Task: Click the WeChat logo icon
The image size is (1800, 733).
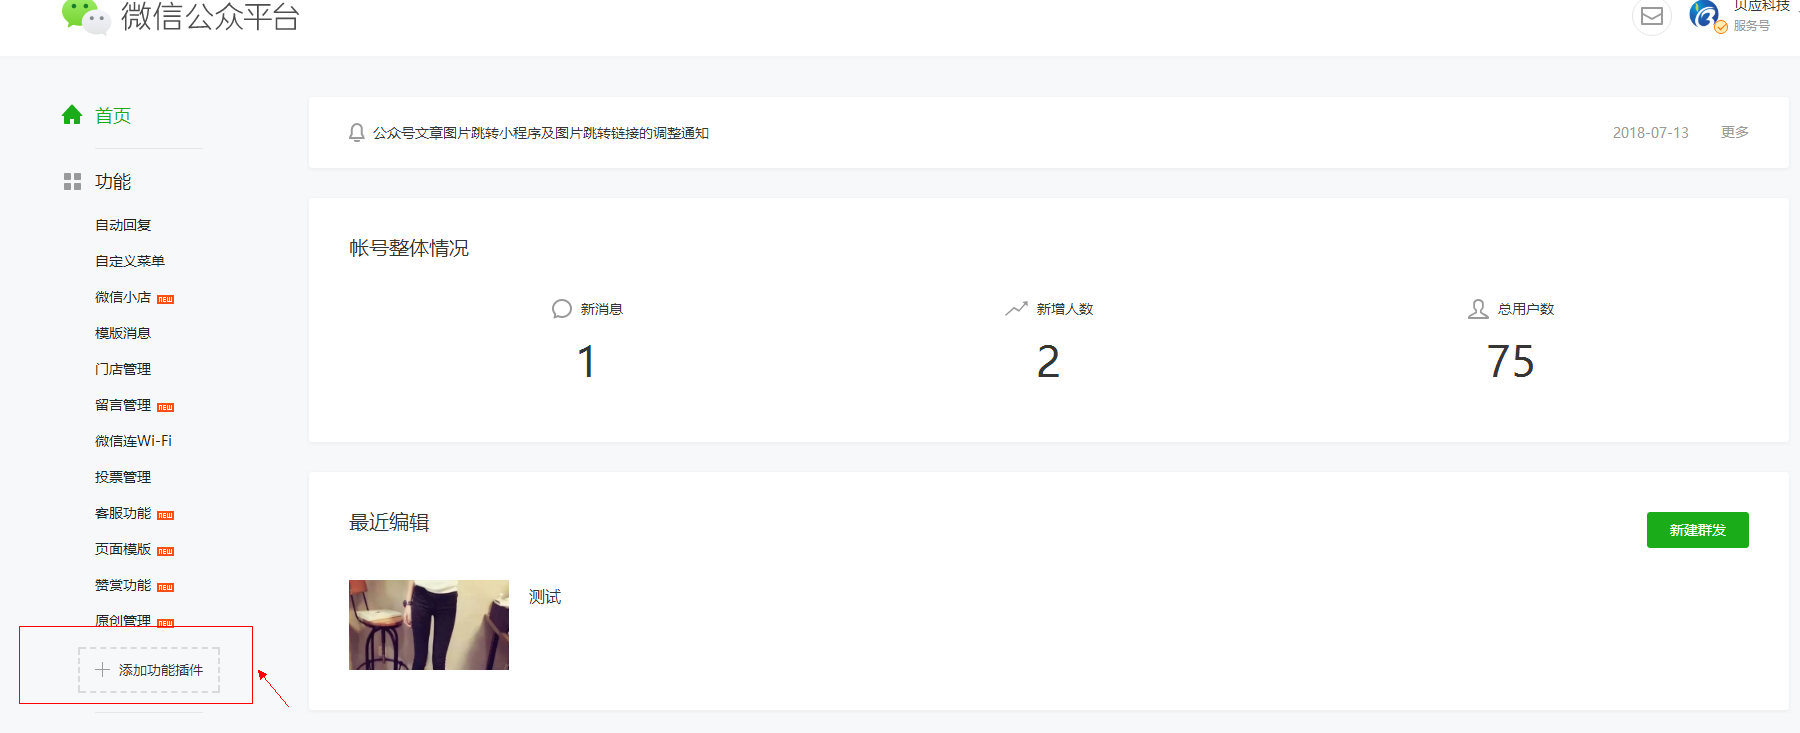Action: 85,15
